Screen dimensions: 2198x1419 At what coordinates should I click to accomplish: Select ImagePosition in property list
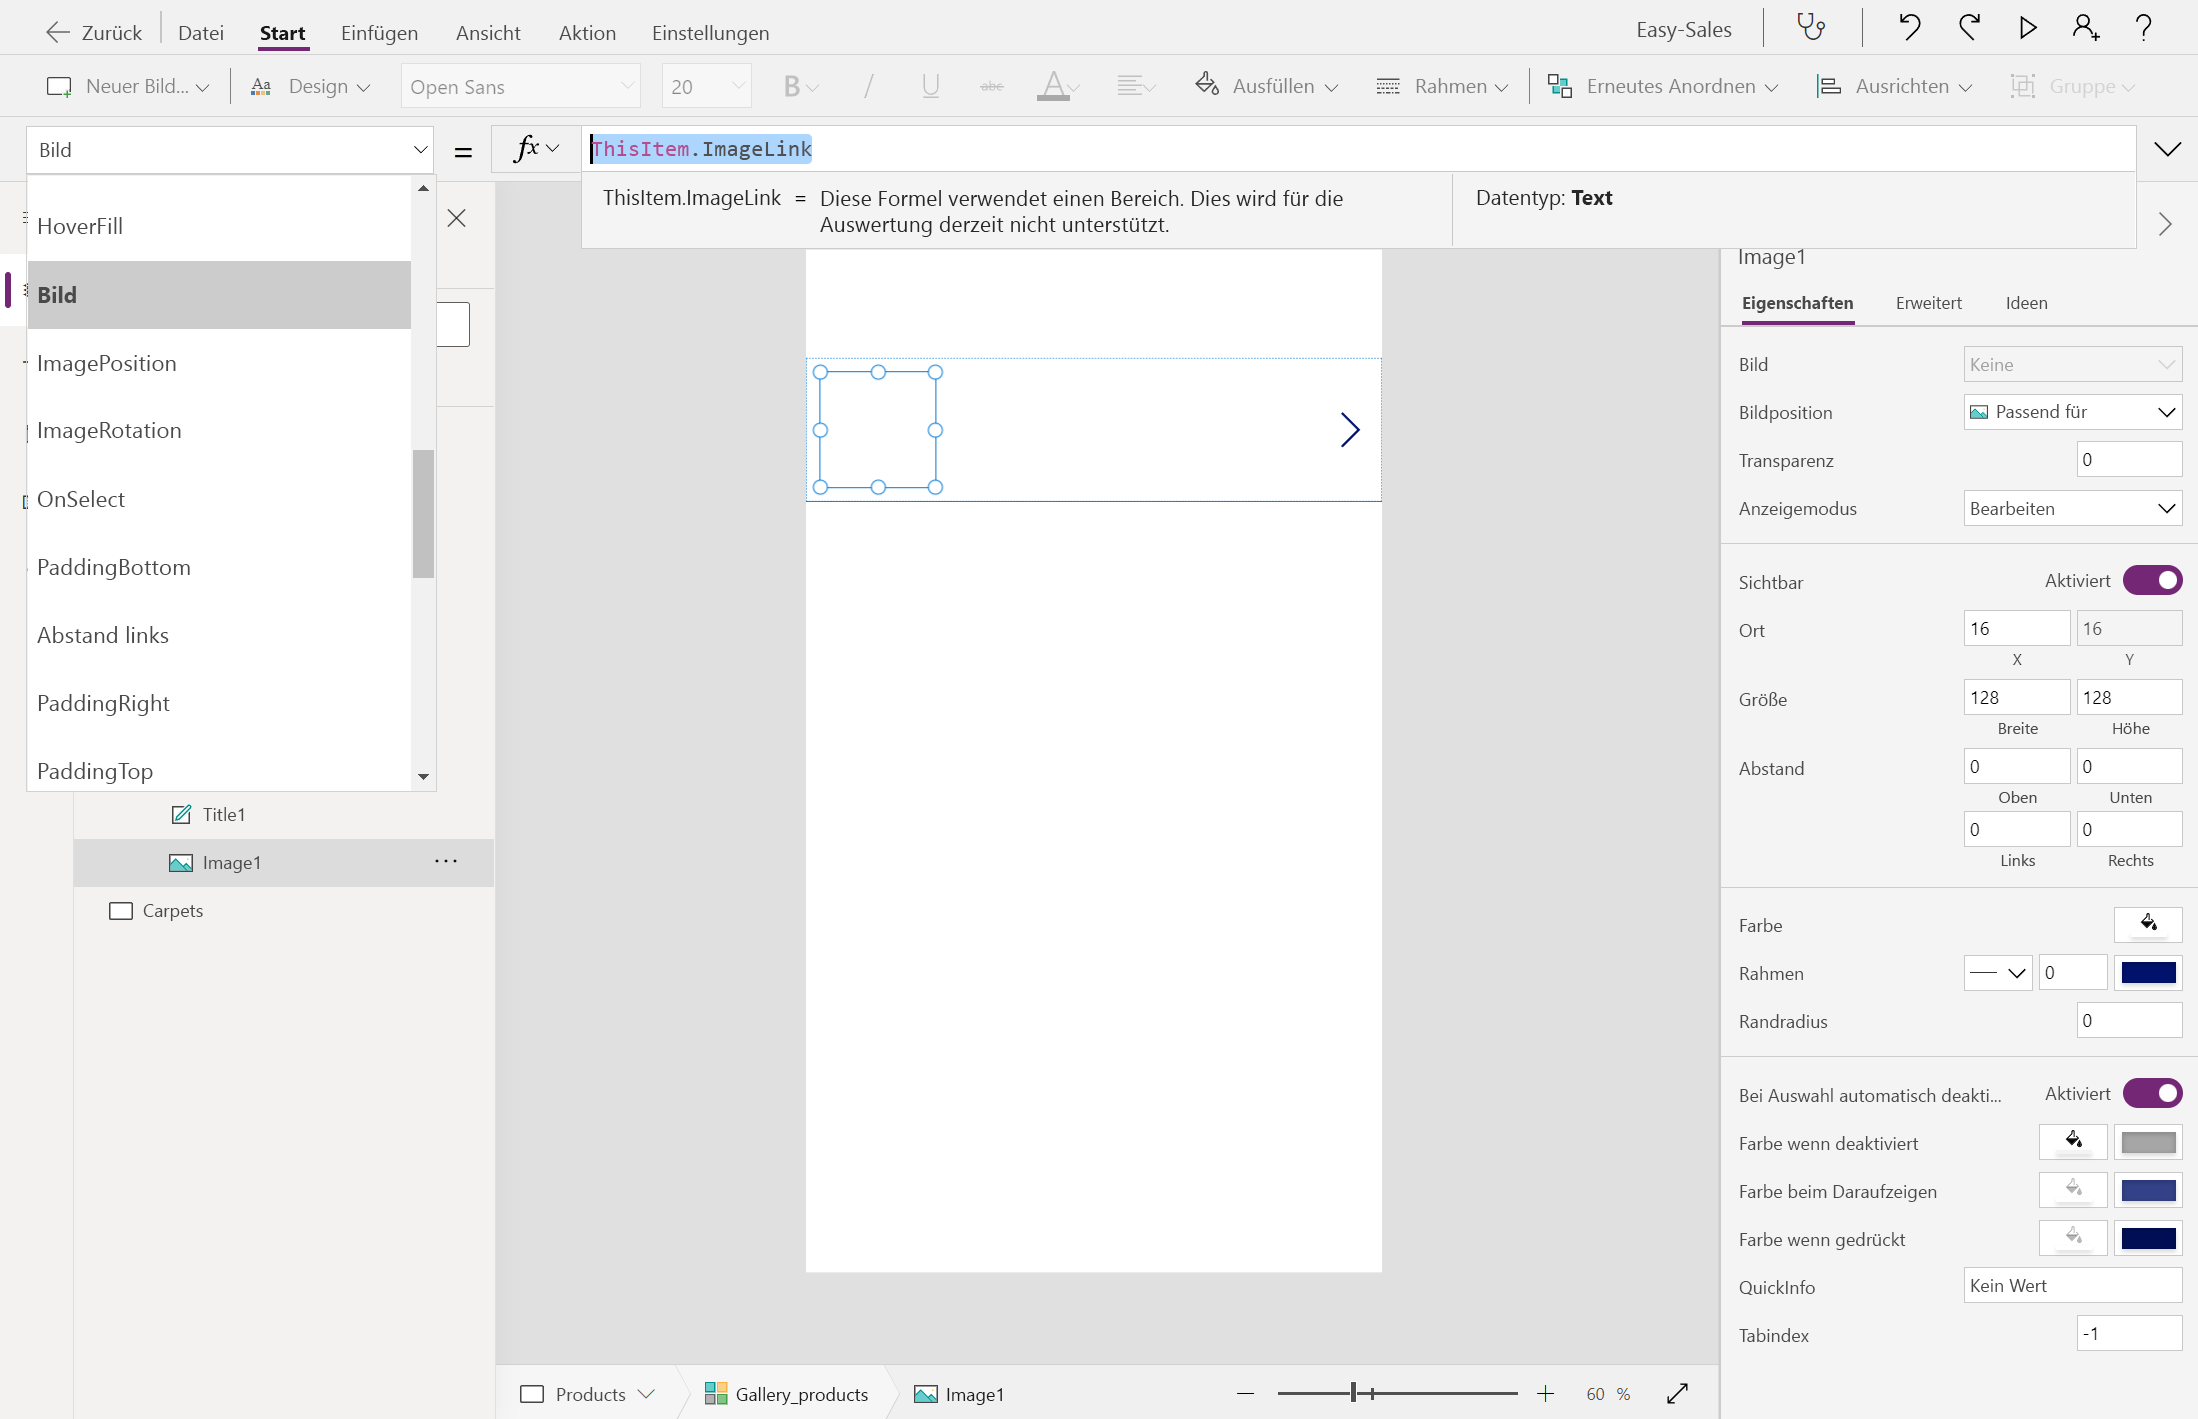107,363
